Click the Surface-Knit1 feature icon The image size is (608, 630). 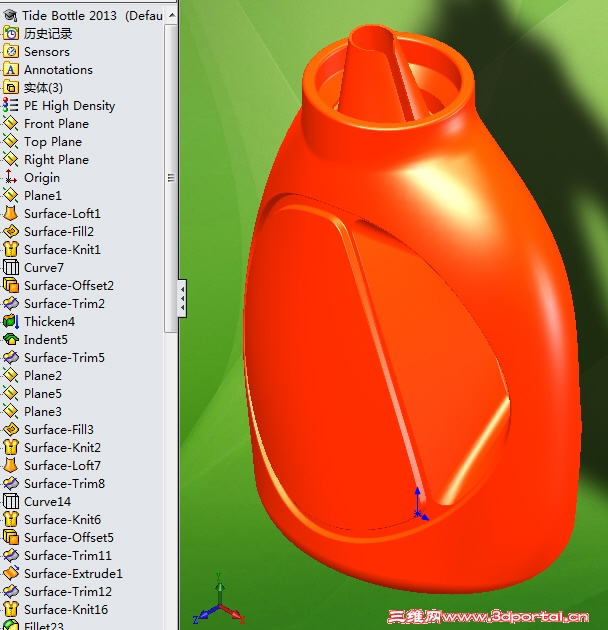[10, 250]
